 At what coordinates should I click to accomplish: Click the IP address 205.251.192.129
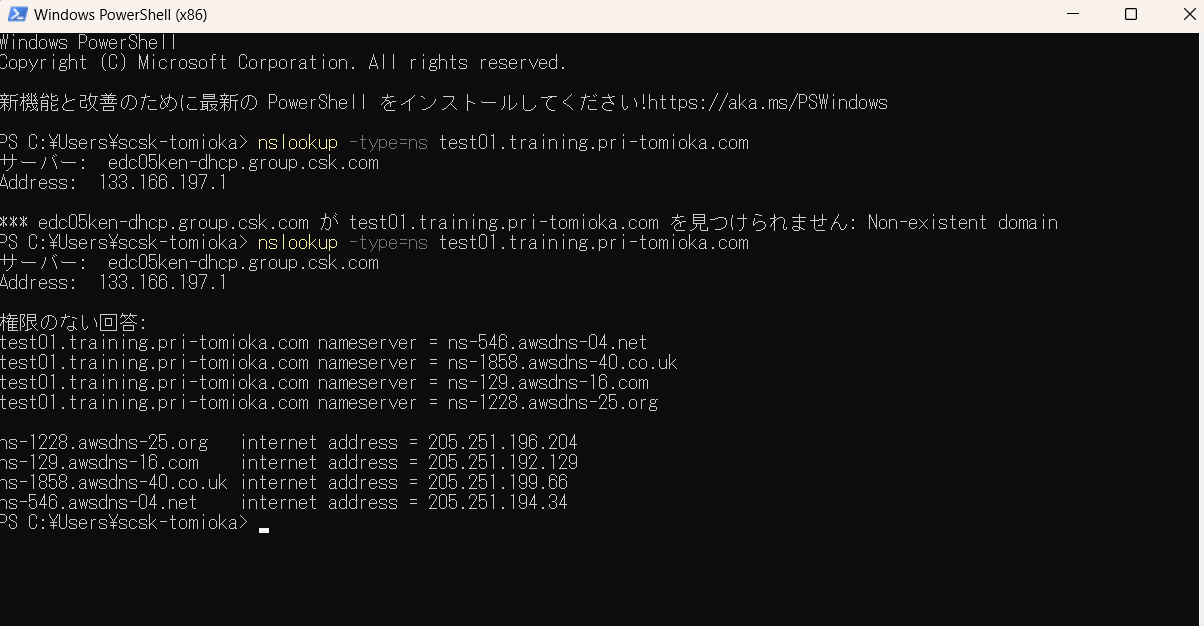click(502, 463)
